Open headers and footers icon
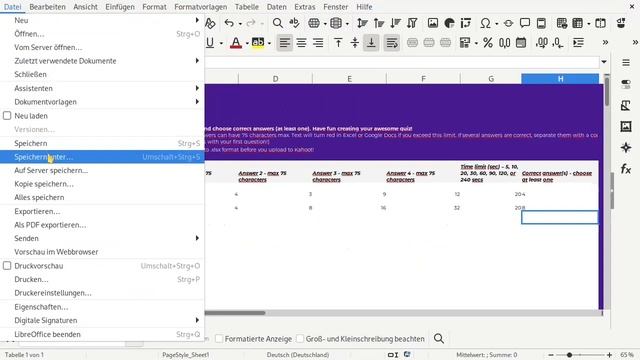Image resolution: width=640 pixels, height=360 pixels. pos(541,23)
